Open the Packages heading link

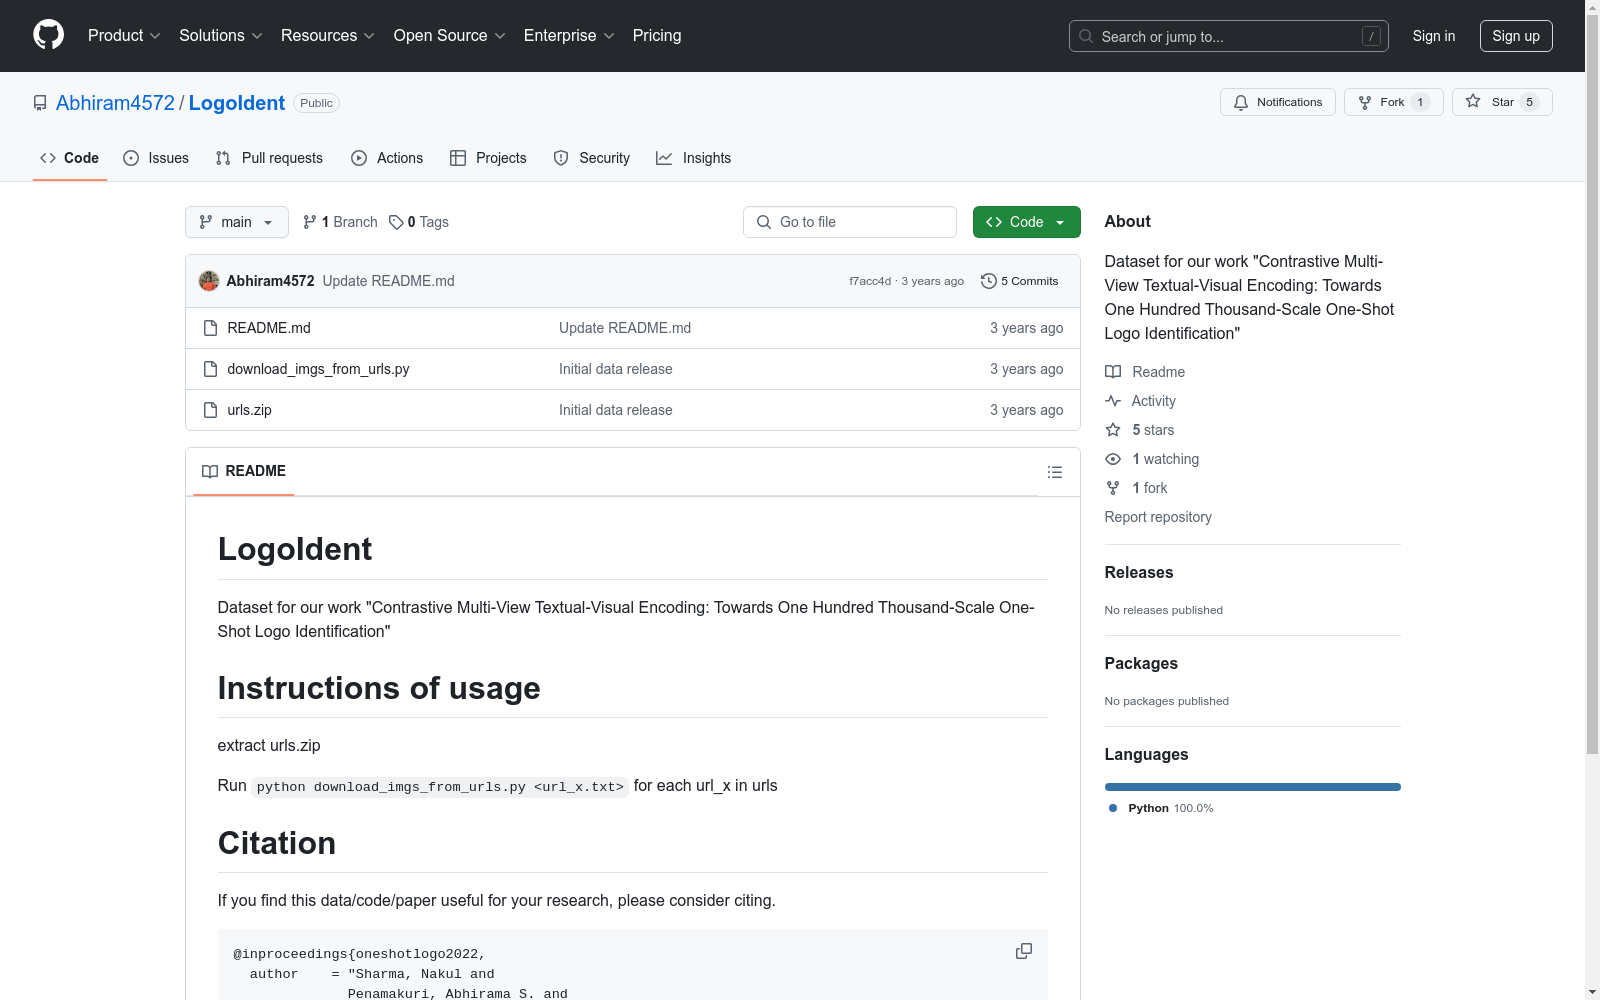[1141, 664]
